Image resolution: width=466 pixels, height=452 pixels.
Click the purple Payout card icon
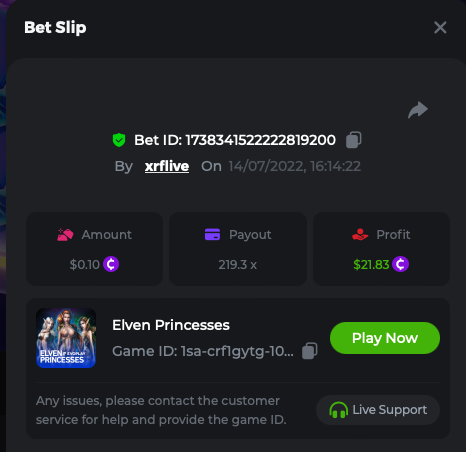coord(212,234)
